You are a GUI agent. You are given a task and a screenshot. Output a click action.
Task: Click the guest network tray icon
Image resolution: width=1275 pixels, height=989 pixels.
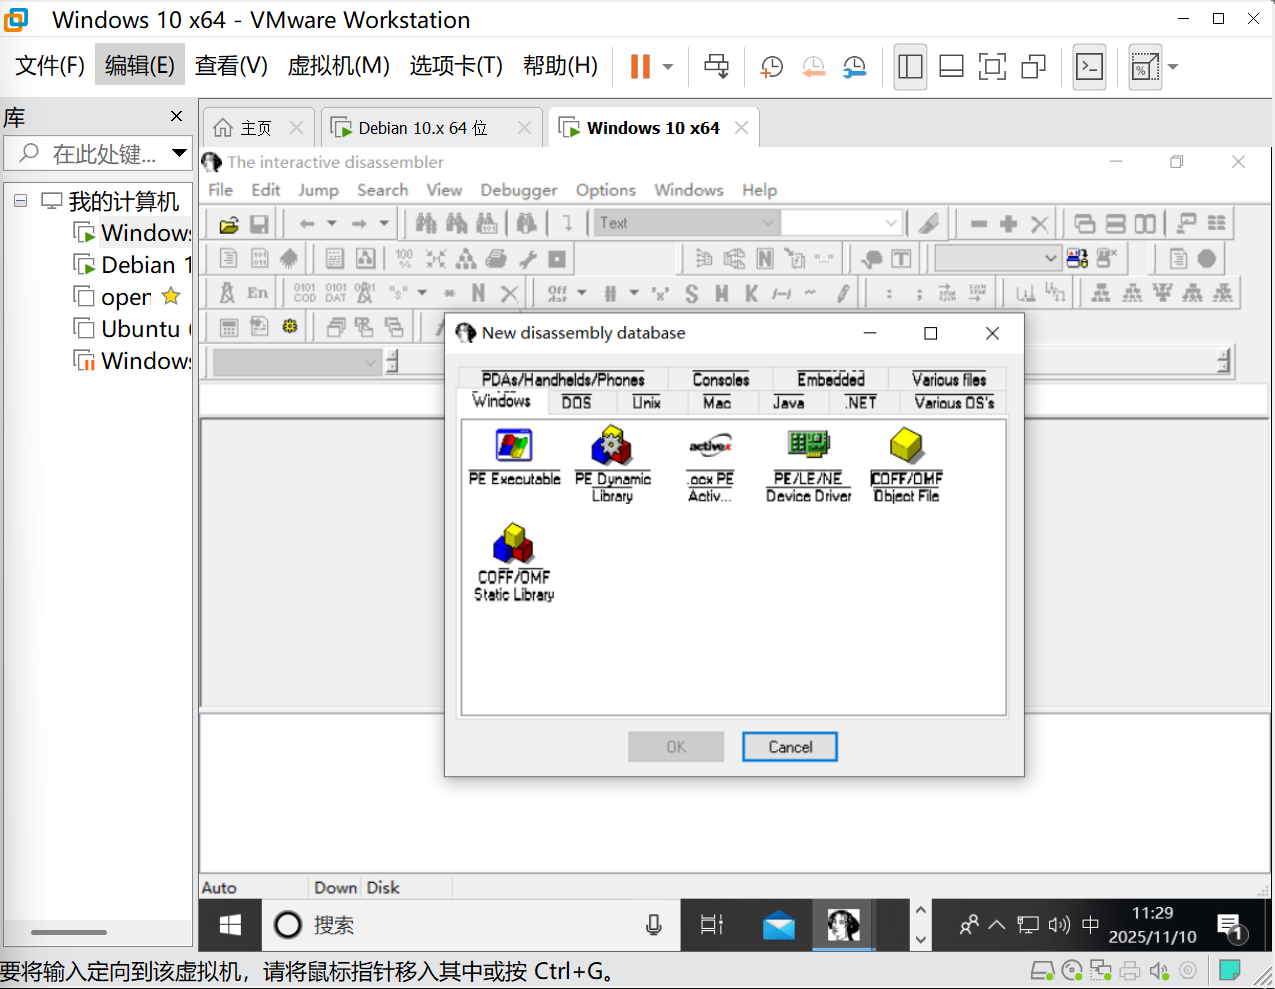(1028, 925)
